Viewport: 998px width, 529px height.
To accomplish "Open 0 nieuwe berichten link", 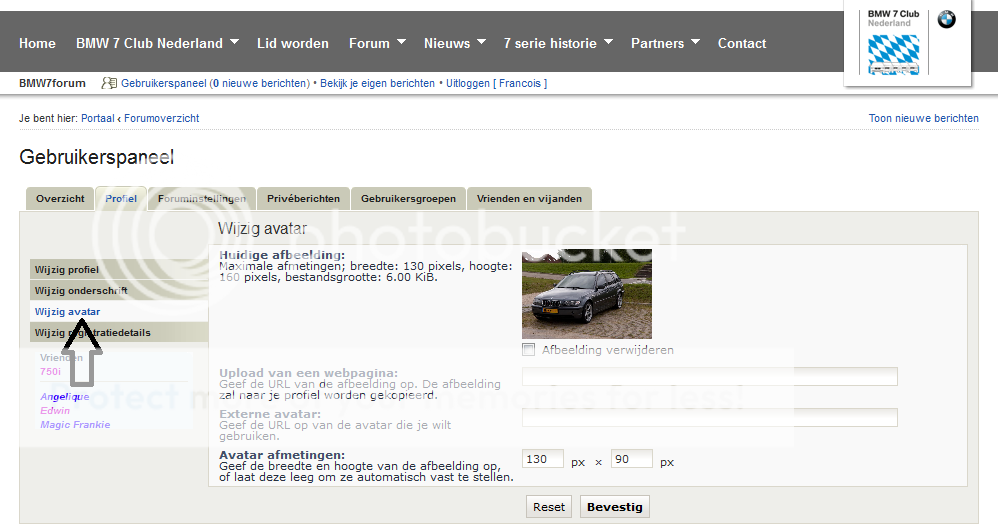I will tap(260, 83).
